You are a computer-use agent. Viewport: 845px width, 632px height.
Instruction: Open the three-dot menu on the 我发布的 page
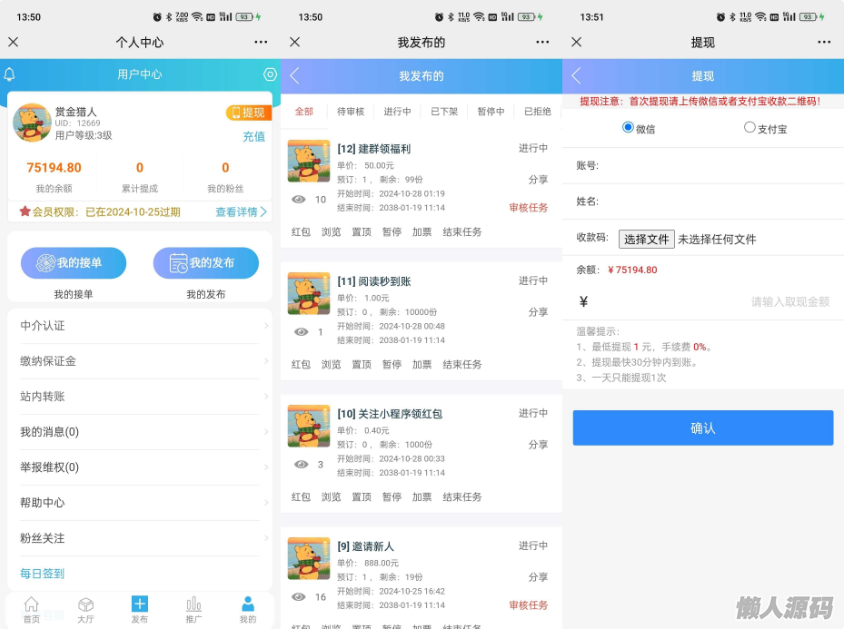tap(543, 42)
